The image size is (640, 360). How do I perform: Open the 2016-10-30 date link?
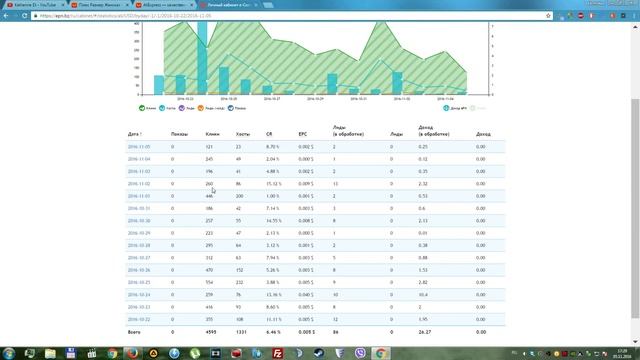(139, 220)
